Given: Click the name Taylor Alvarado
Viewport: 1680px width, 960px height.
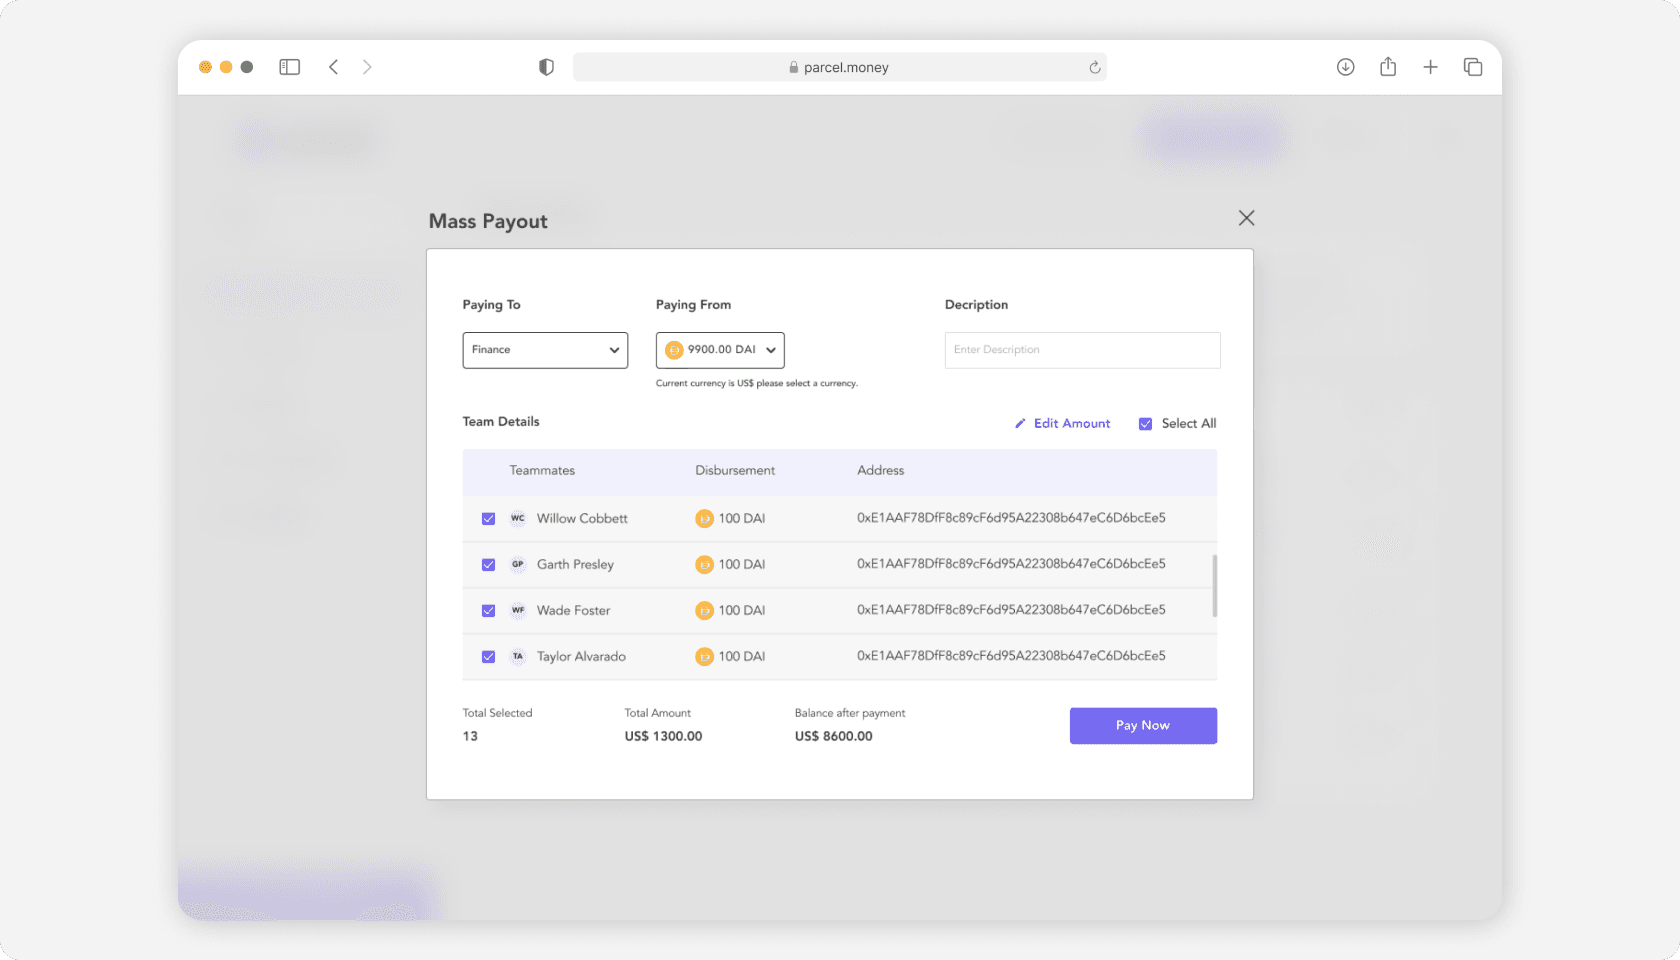Looking at the screenshot, I should click(581, 657).
